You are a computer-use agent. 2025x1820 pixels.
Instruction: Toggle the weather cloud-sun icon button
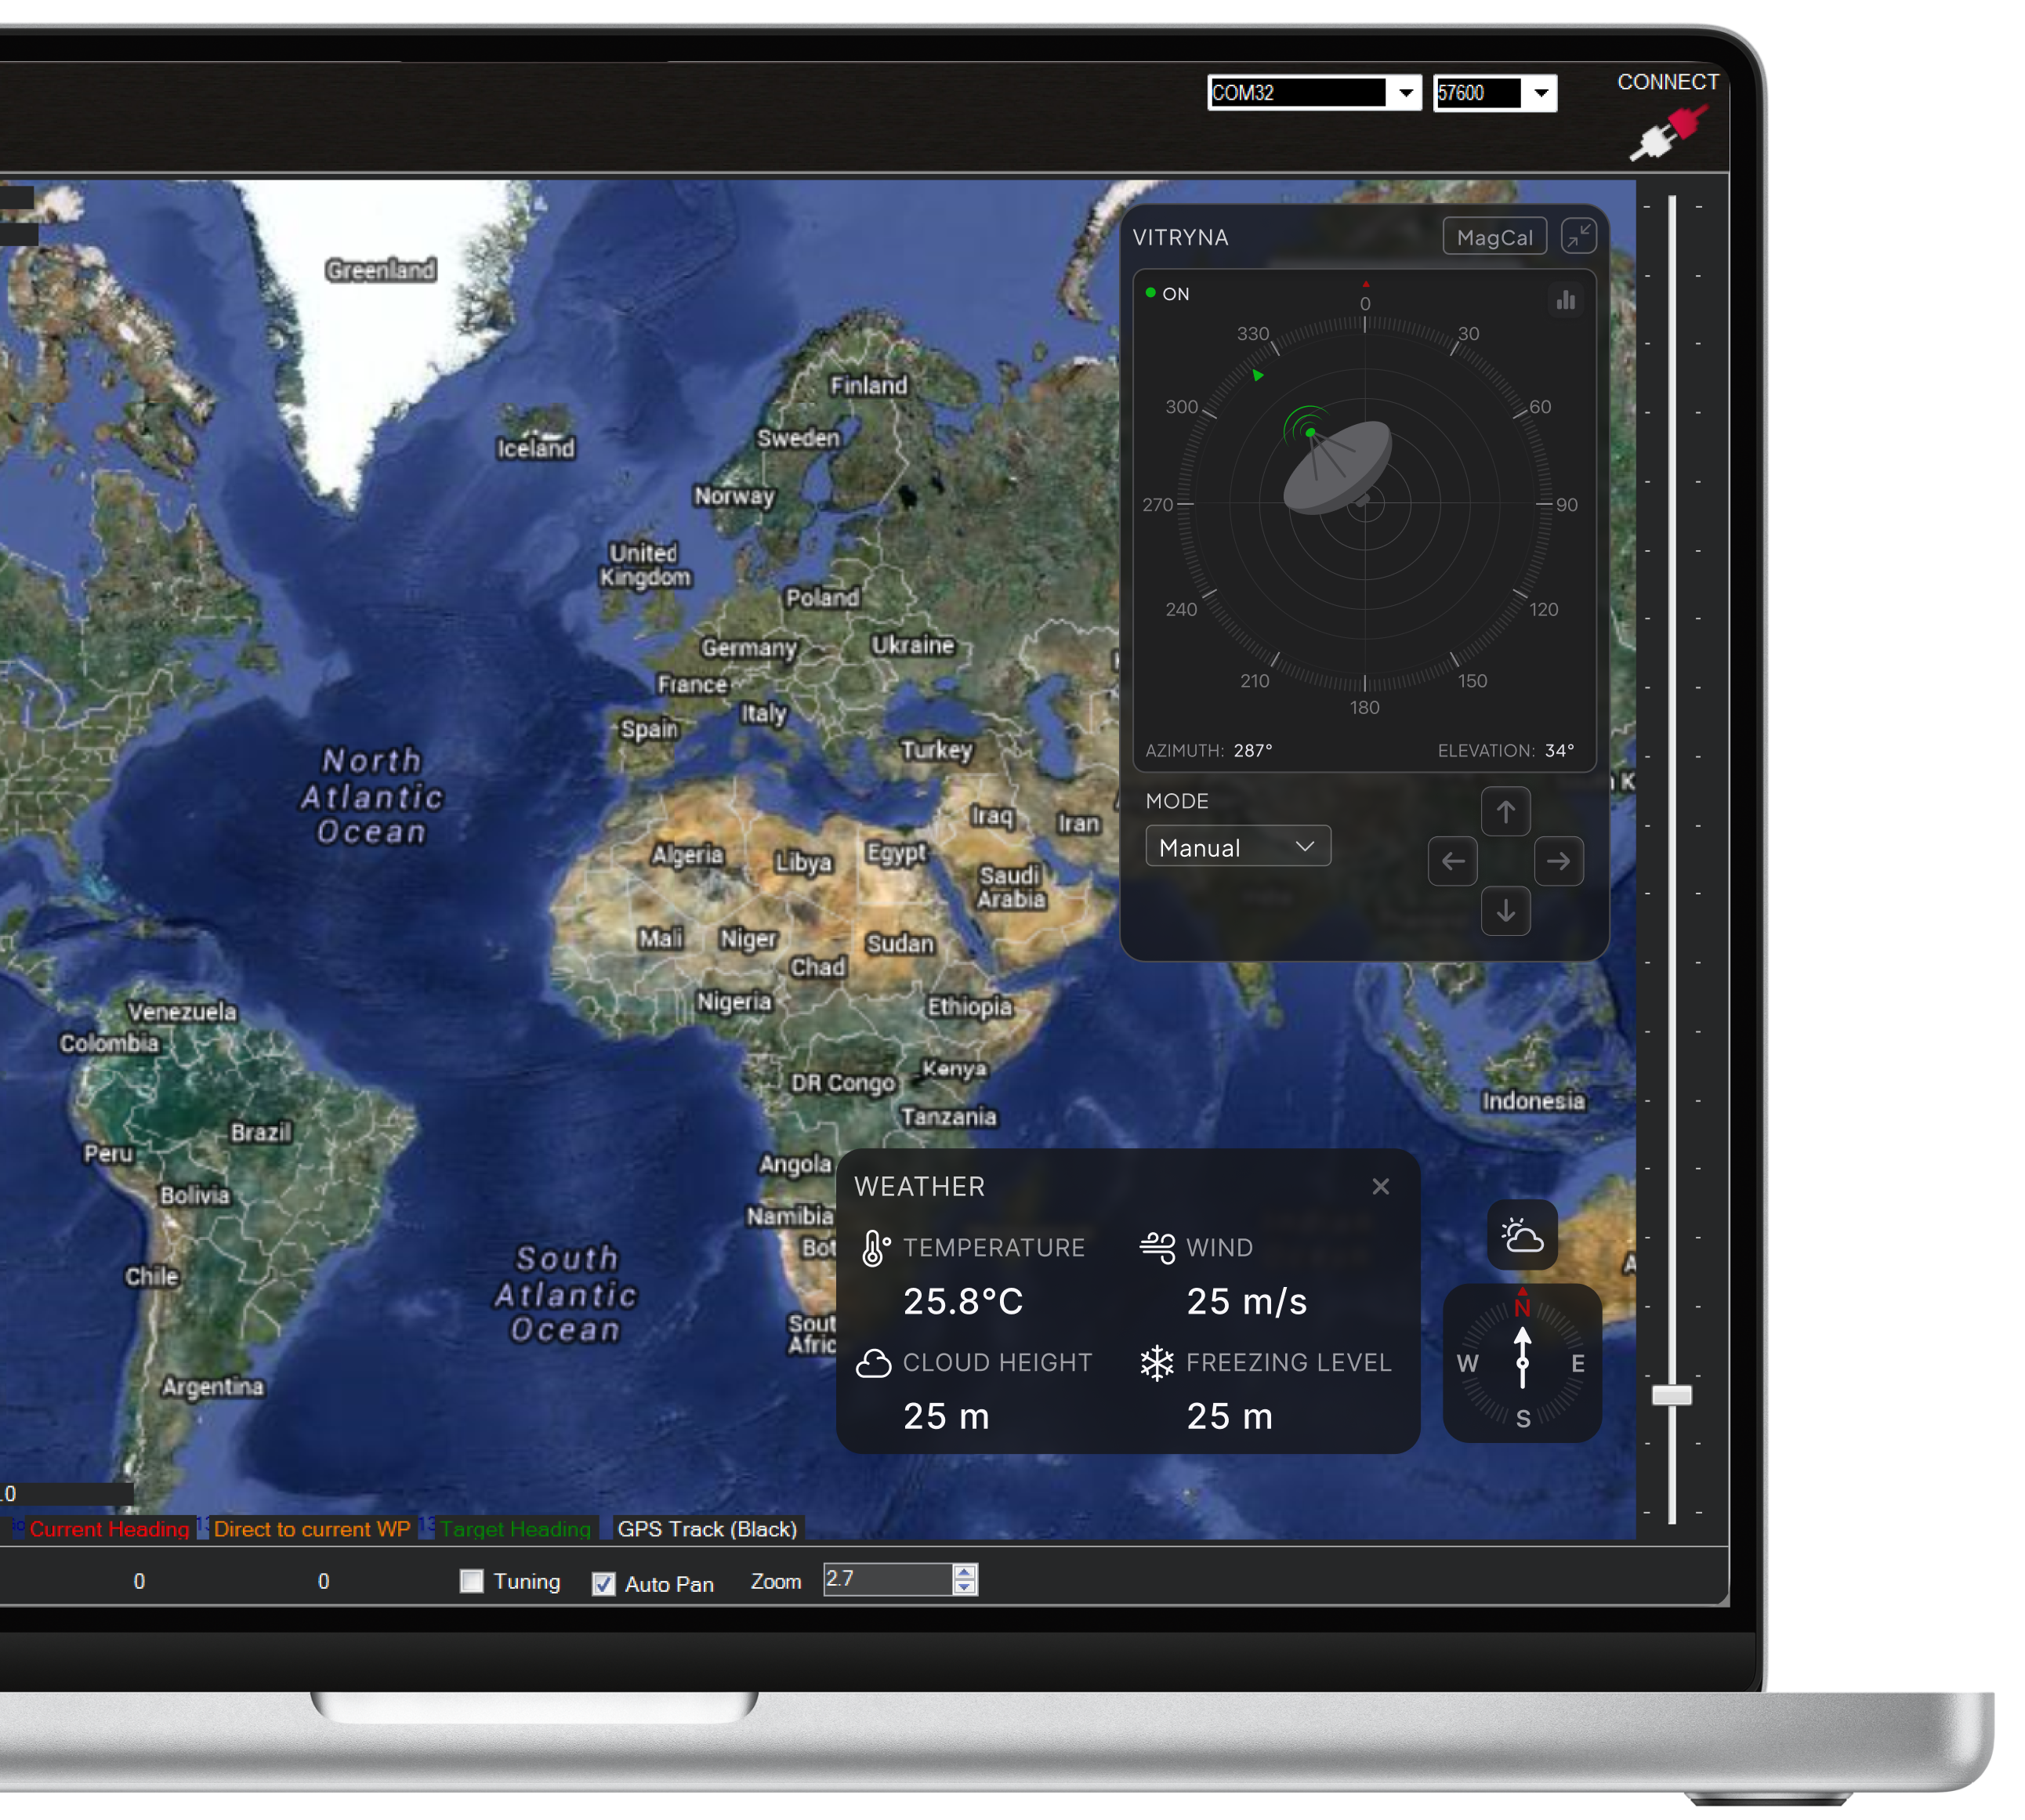point(1521,1236)
